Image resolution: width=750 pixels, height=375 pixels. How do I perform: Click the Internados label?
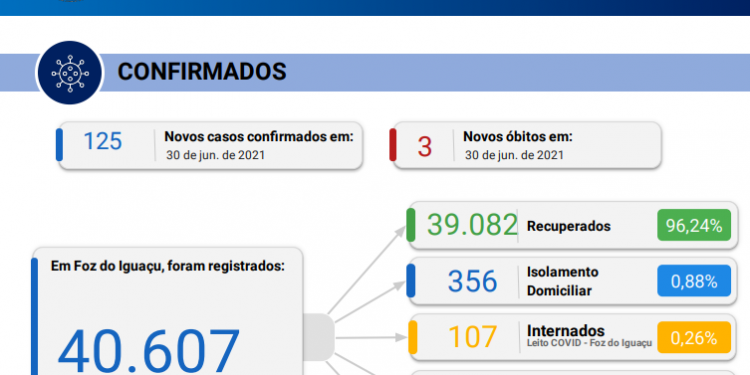pos(565,331)
